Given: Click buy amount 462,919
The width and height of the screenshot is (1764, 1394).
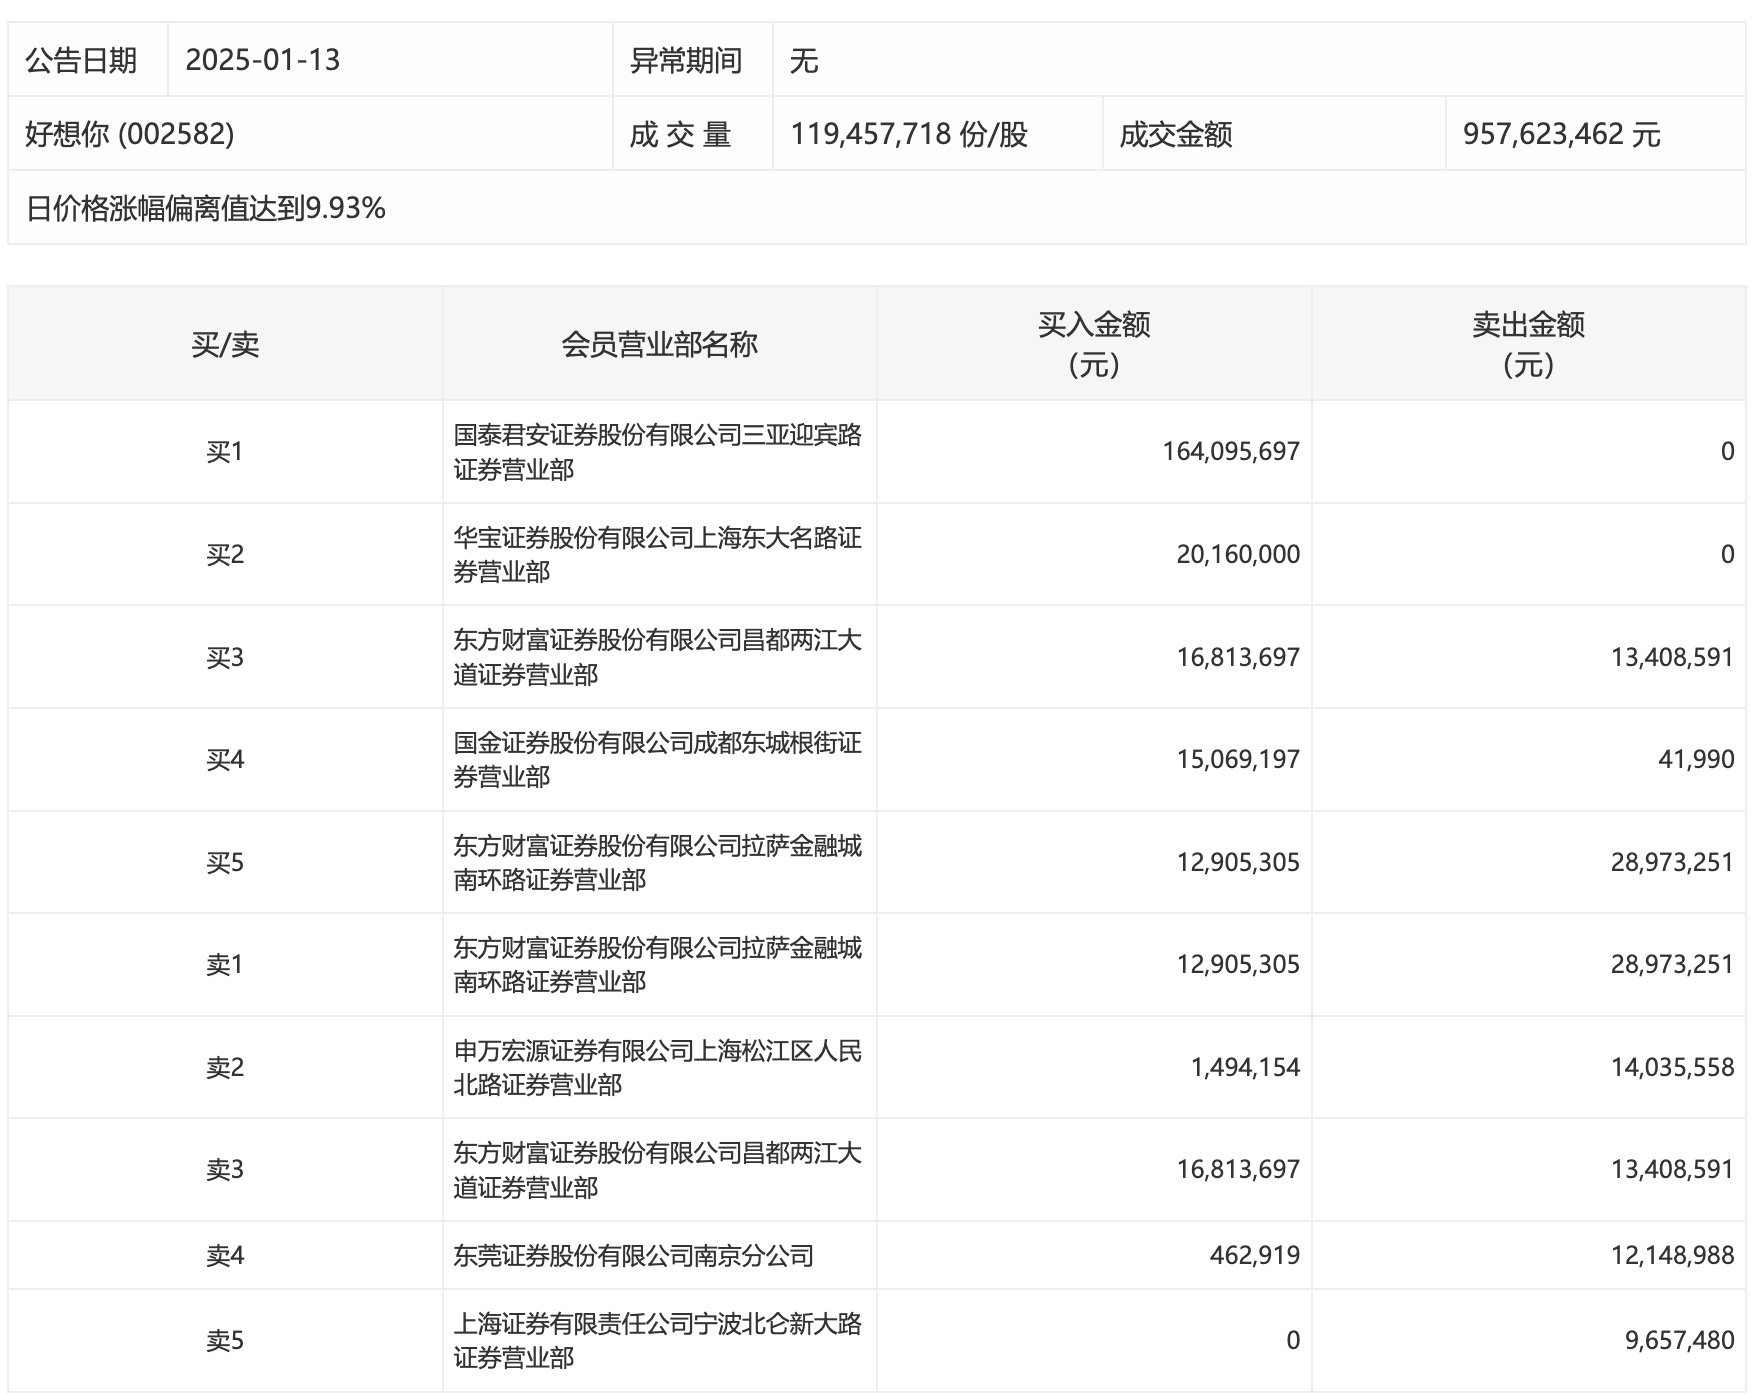Looking at the screenshot, I should [x=1255, y=1255].
